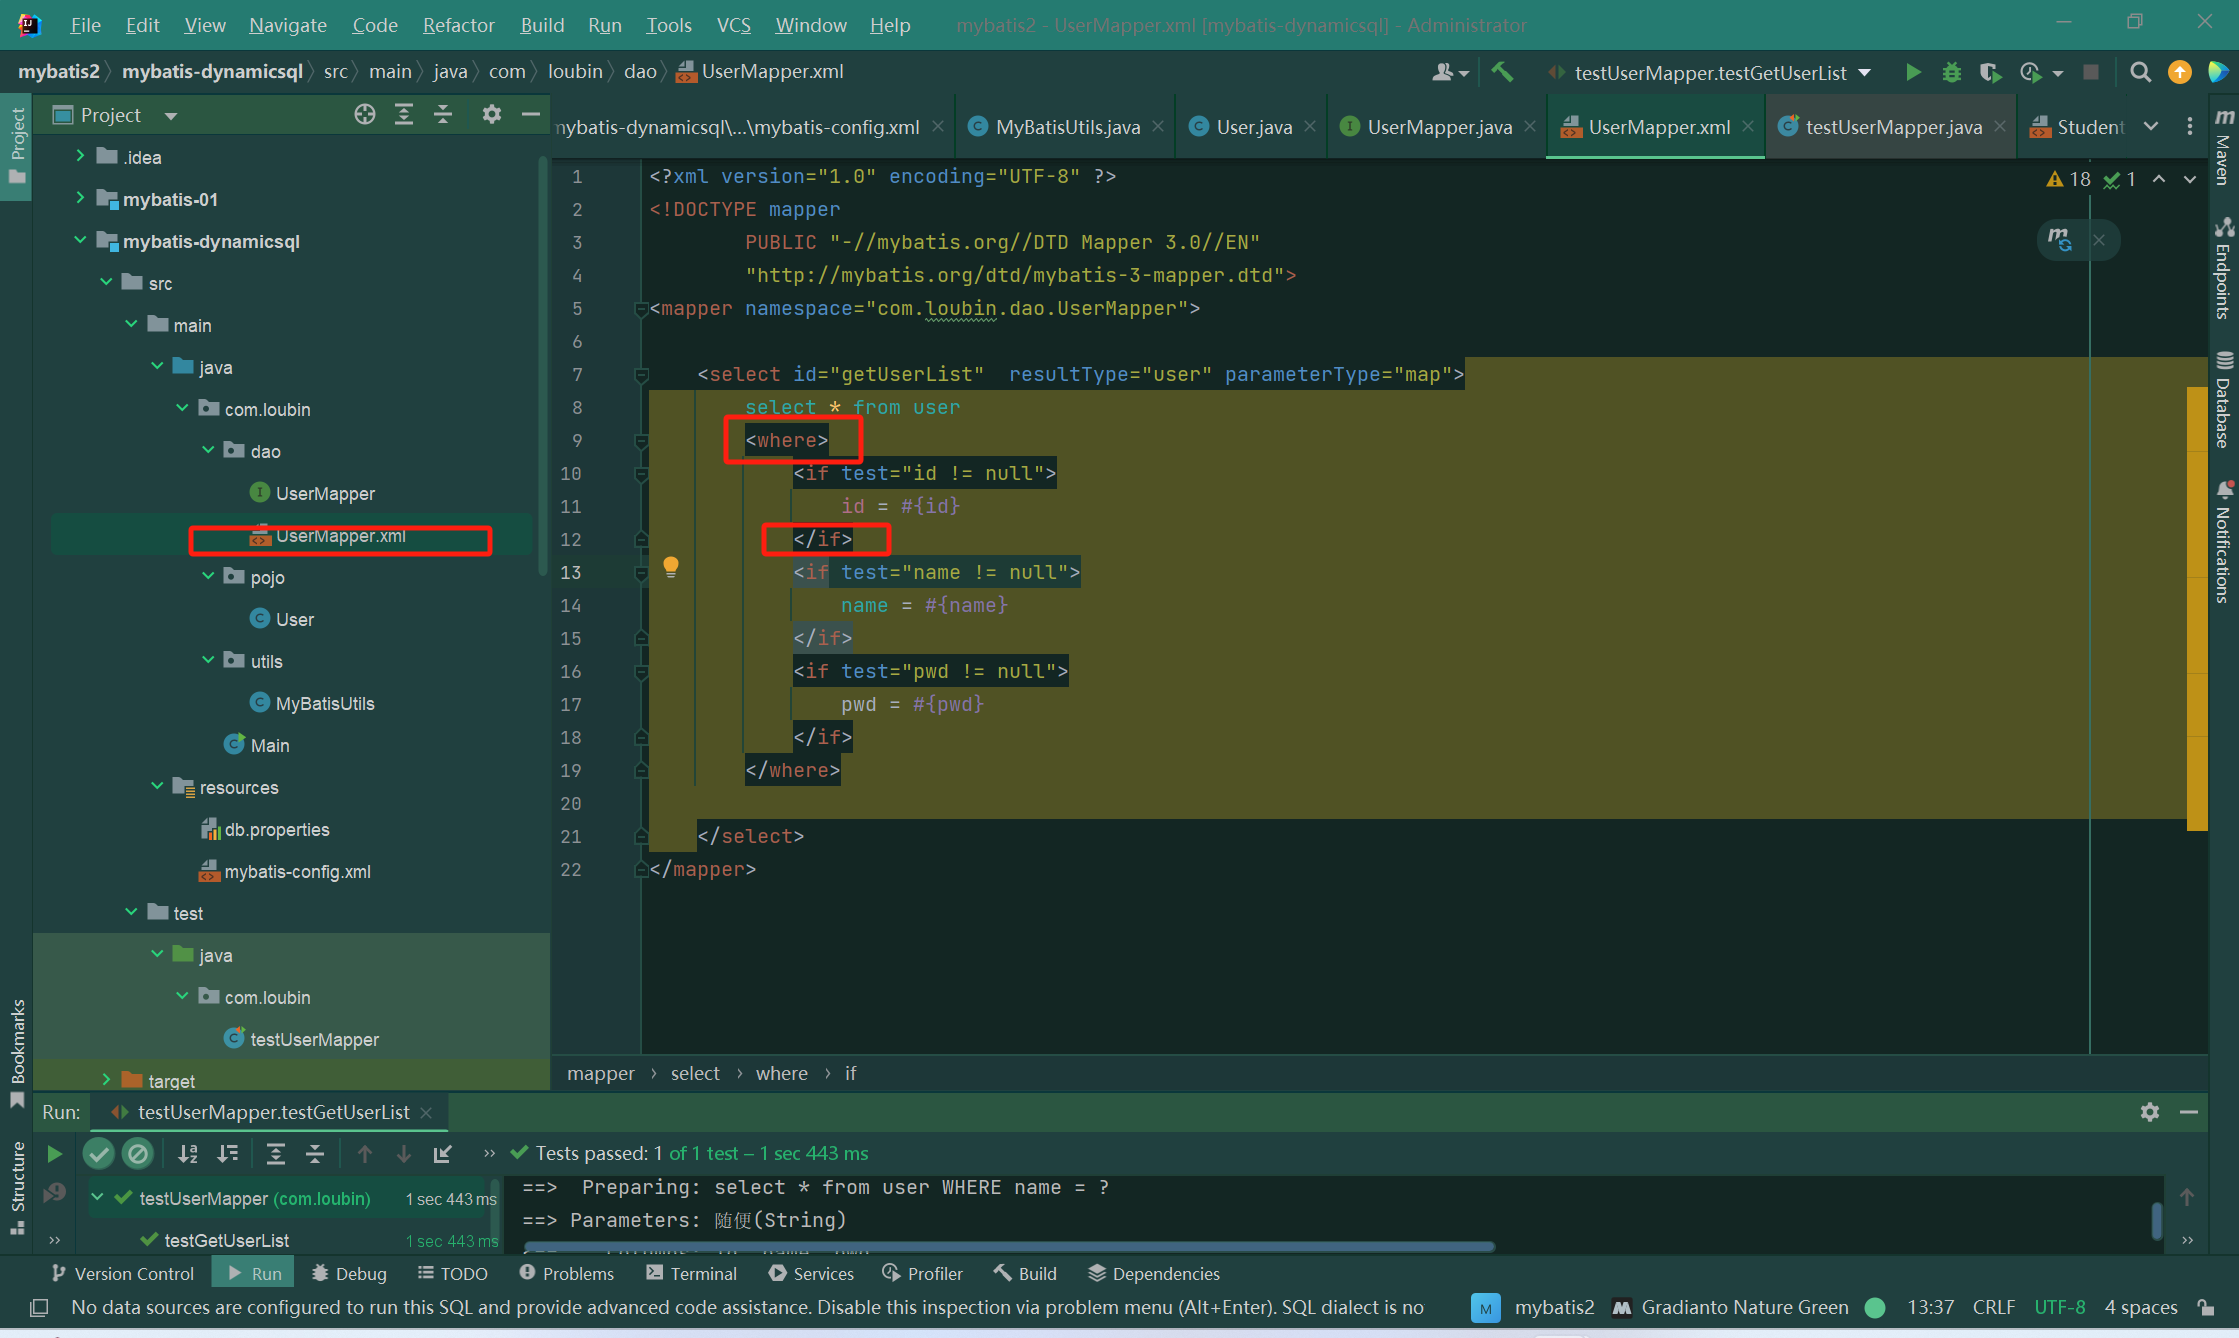Image resolution: width=2239 pixels, height=1338 pixels.
Task: Toggle Show Ignored tests button
Action: pos(138,1154)
